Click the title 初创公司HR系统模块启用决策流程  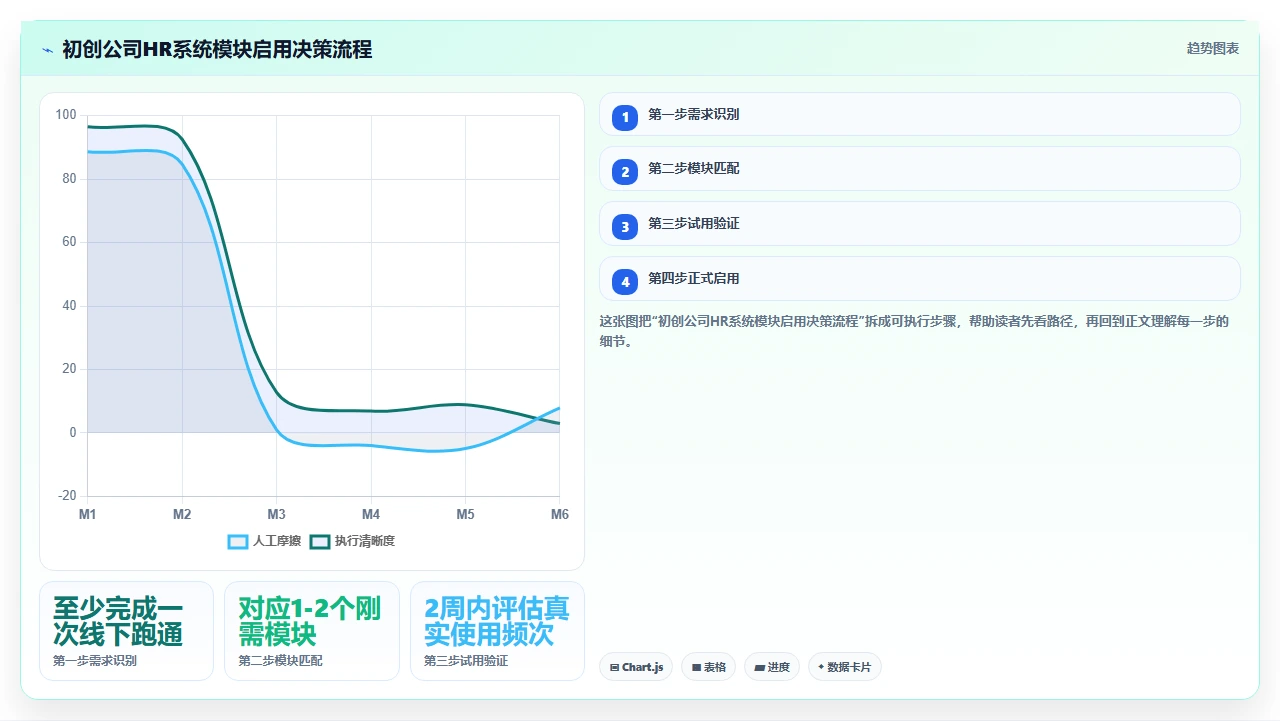click(217, 49)
